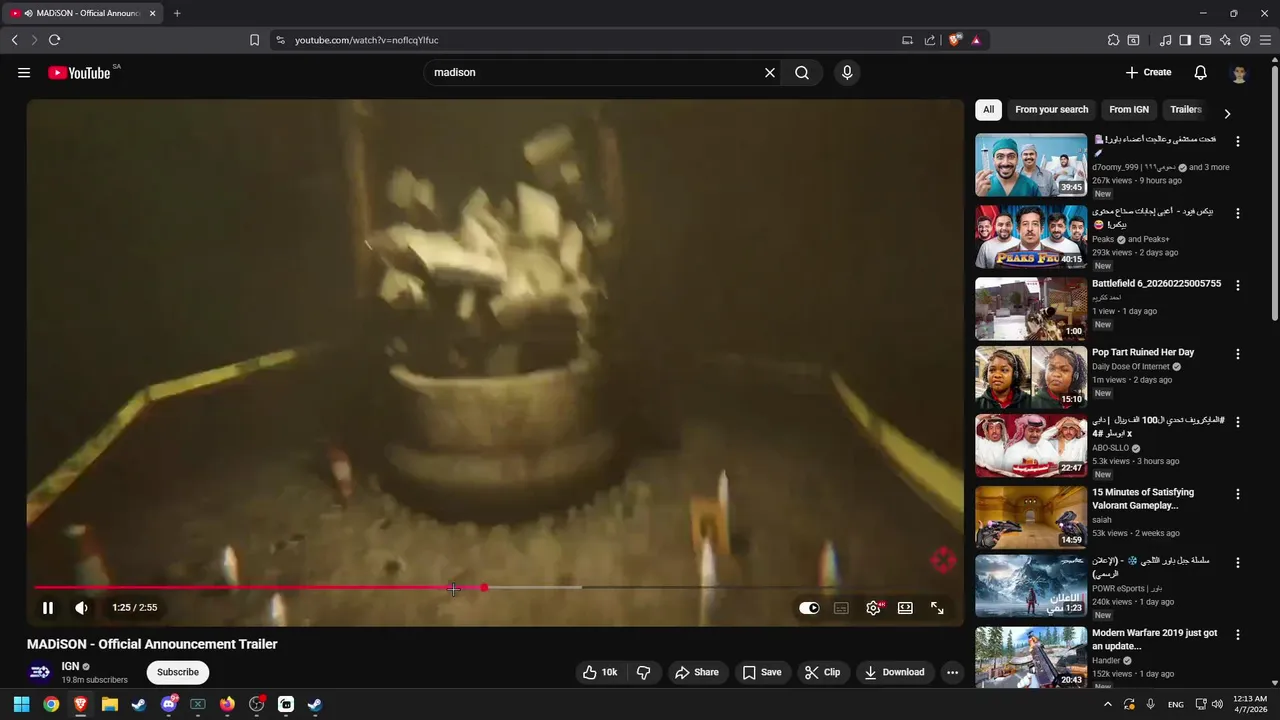
Task: Pause the video playback
Action: 48,607
